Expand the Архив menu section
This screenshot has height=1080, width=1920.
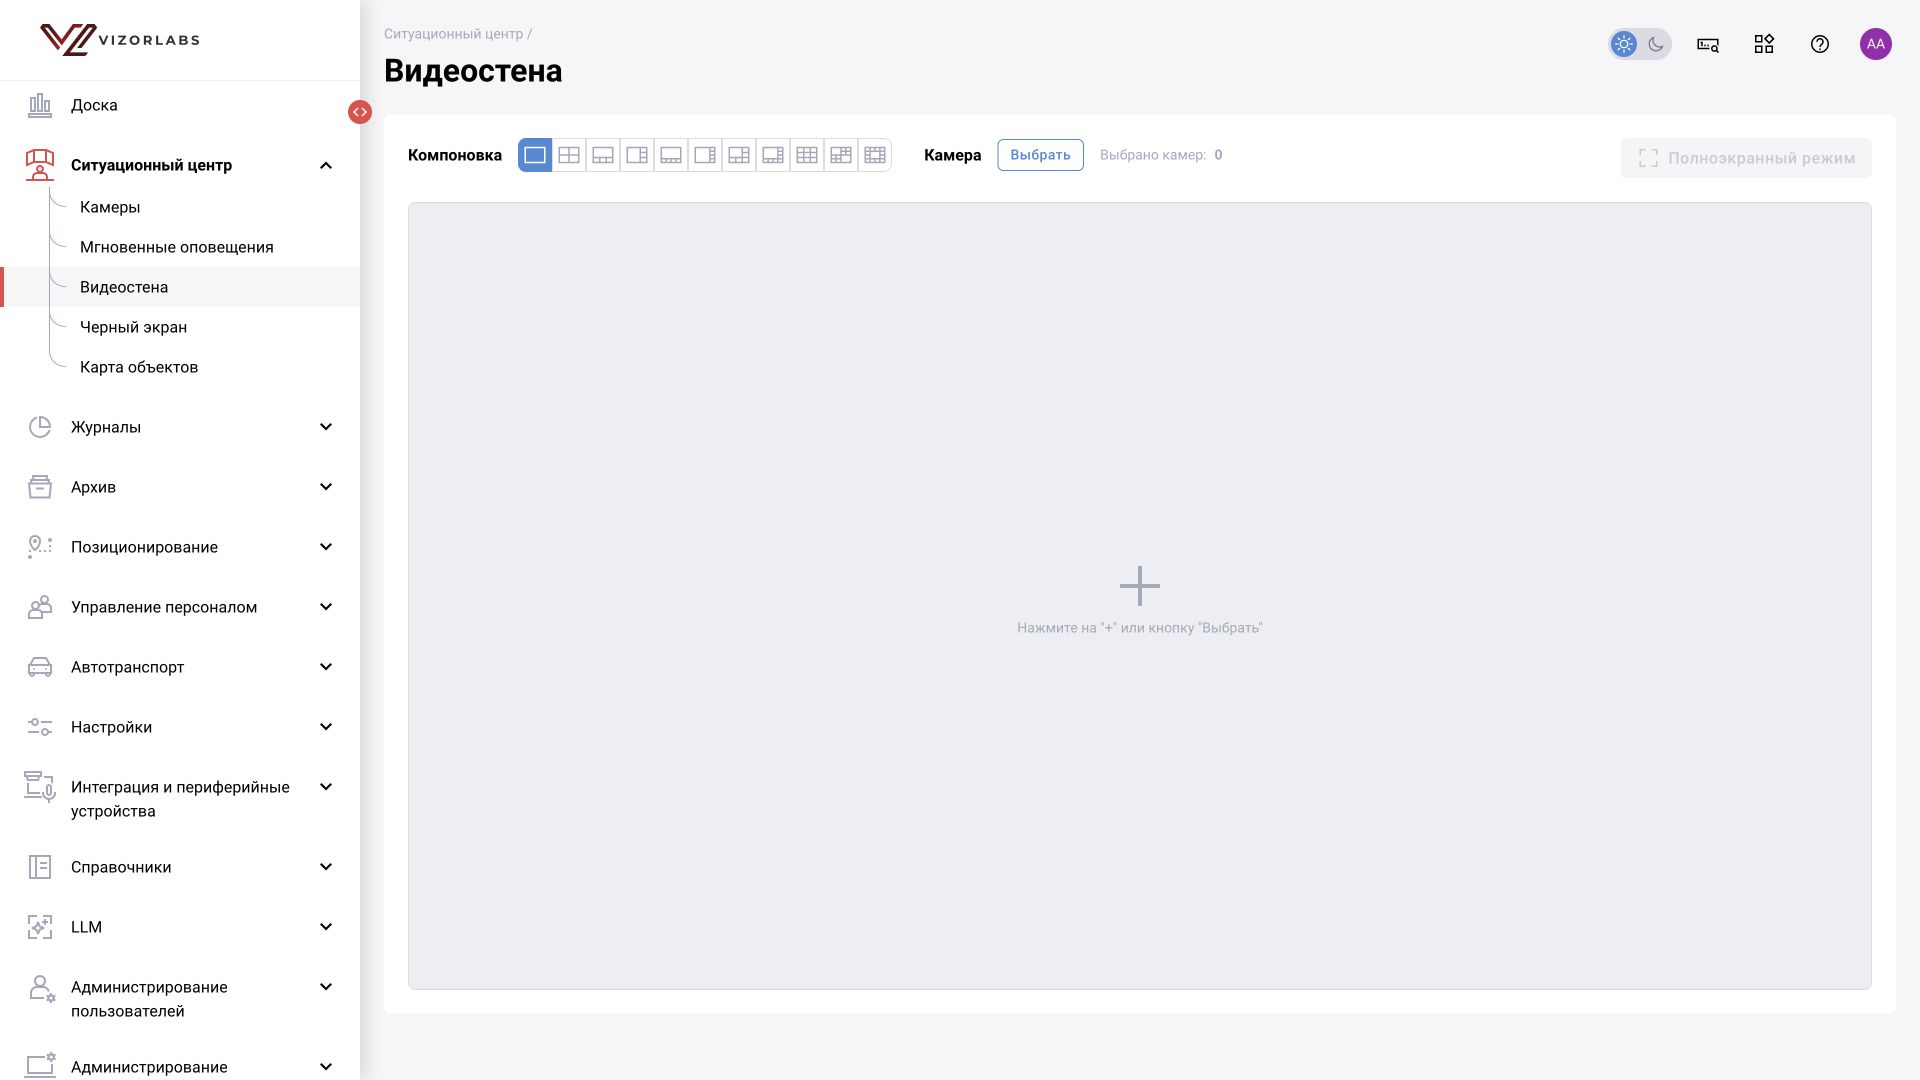point(326,487)
